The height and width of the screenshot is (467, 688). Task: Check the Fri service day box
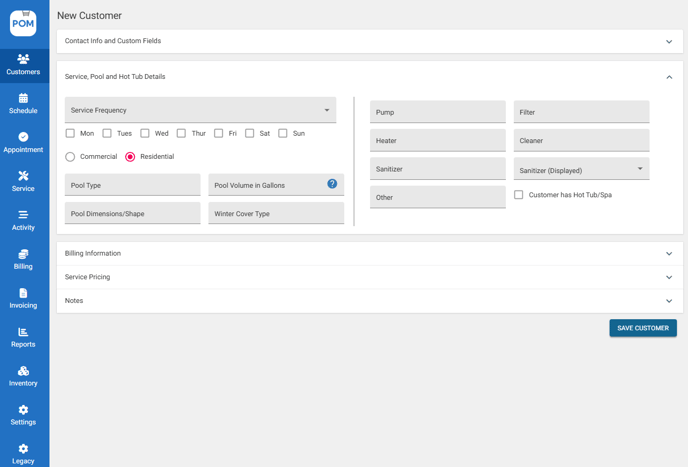218,133
